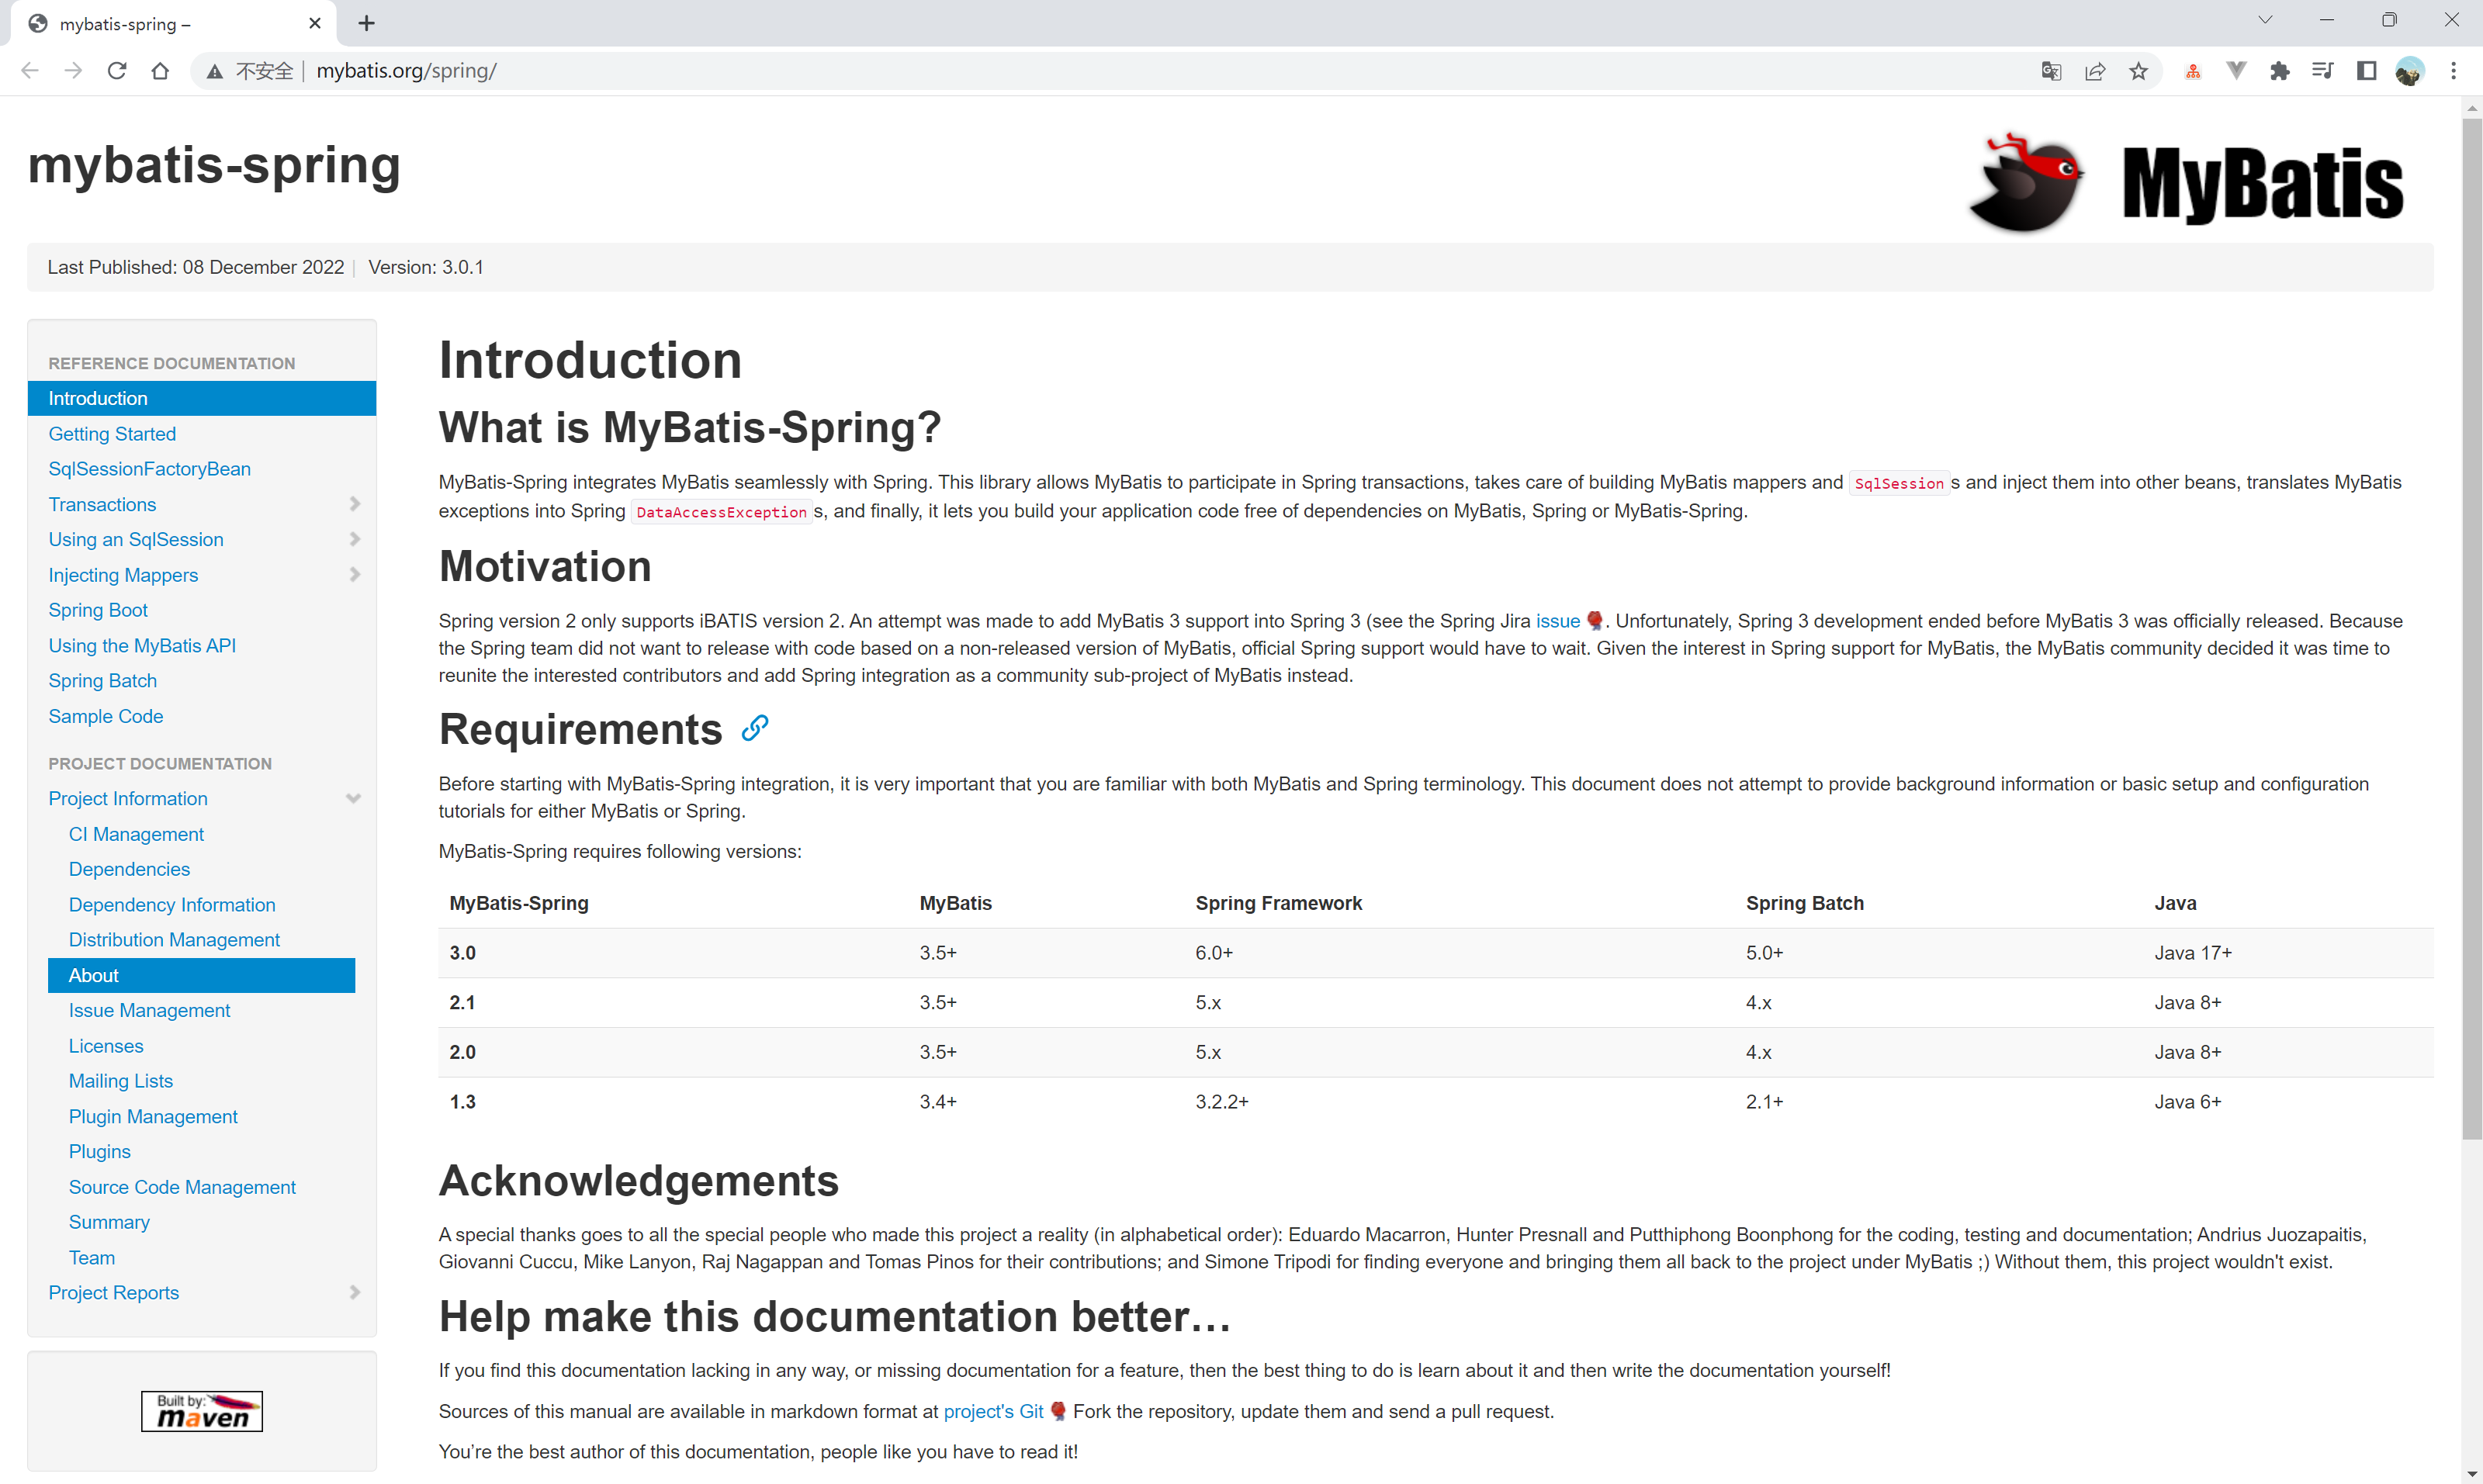Select the About item
This screenshot has height=1484, width=2483.
click(201, 975)
